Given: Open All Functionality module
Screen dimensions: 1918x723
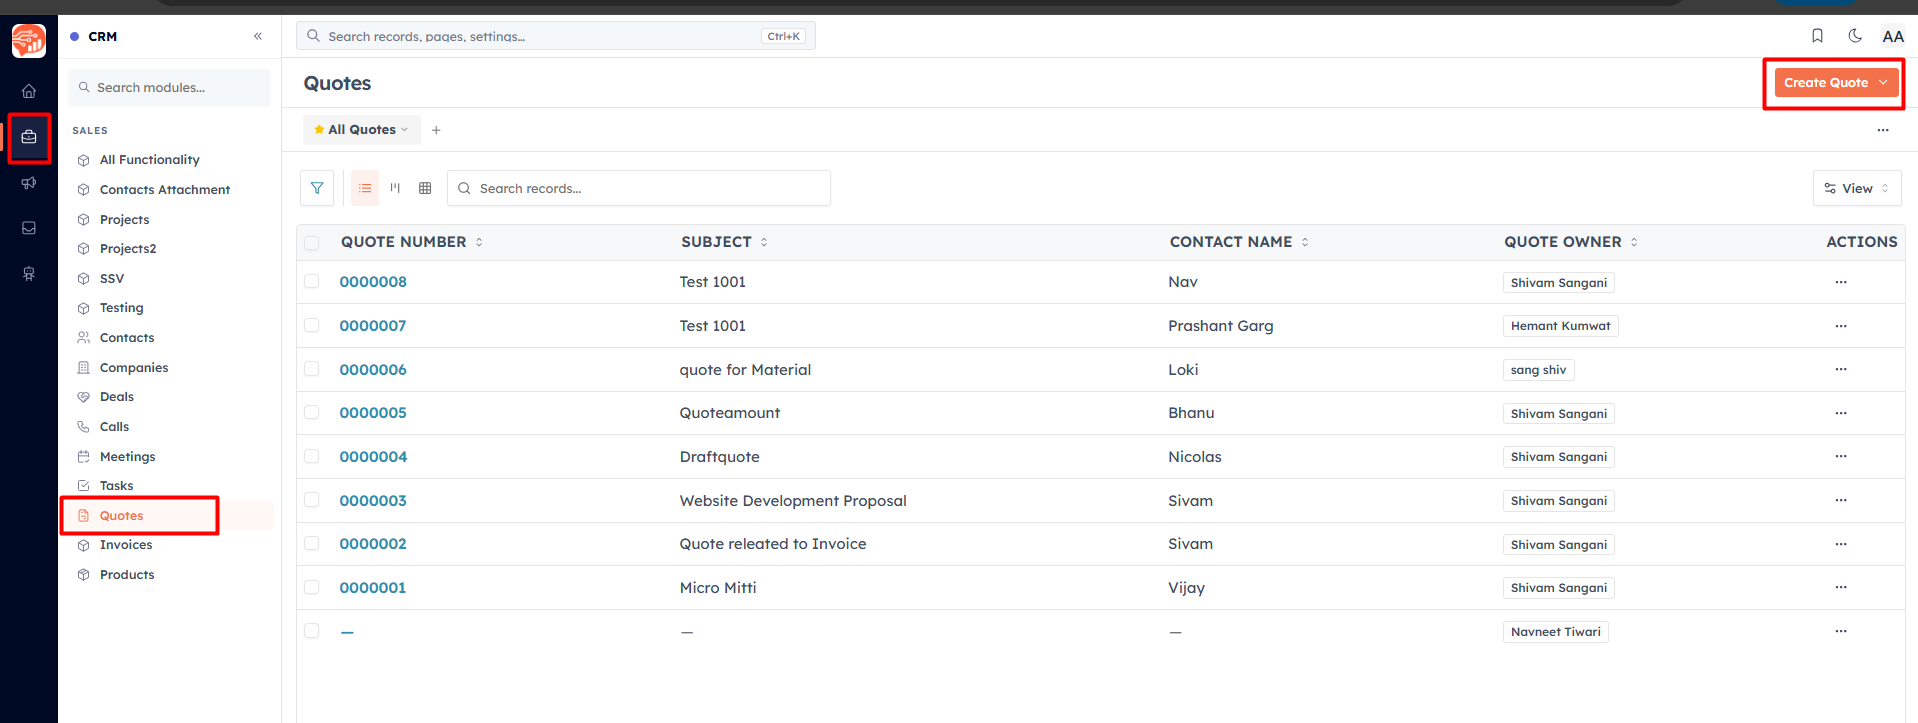Looking at the screenshot, I should [x=150, y=160].
